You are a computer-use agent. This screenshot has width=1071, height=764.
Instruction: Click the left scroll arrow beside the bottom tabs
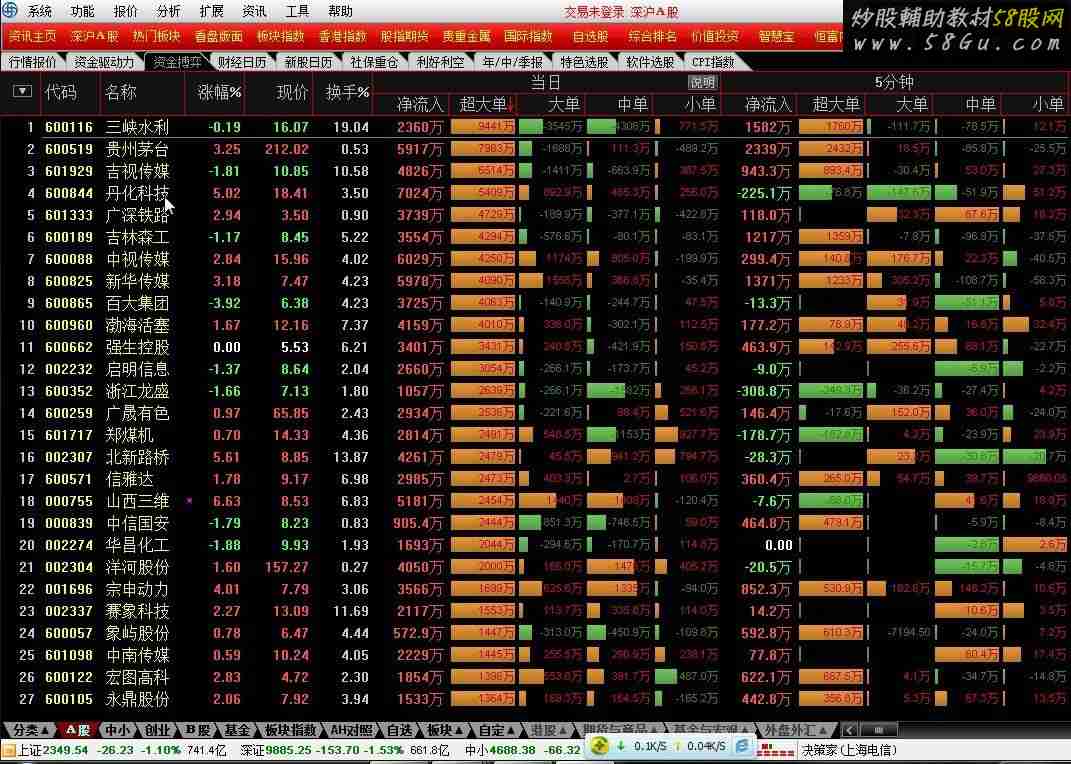[849, 731]
